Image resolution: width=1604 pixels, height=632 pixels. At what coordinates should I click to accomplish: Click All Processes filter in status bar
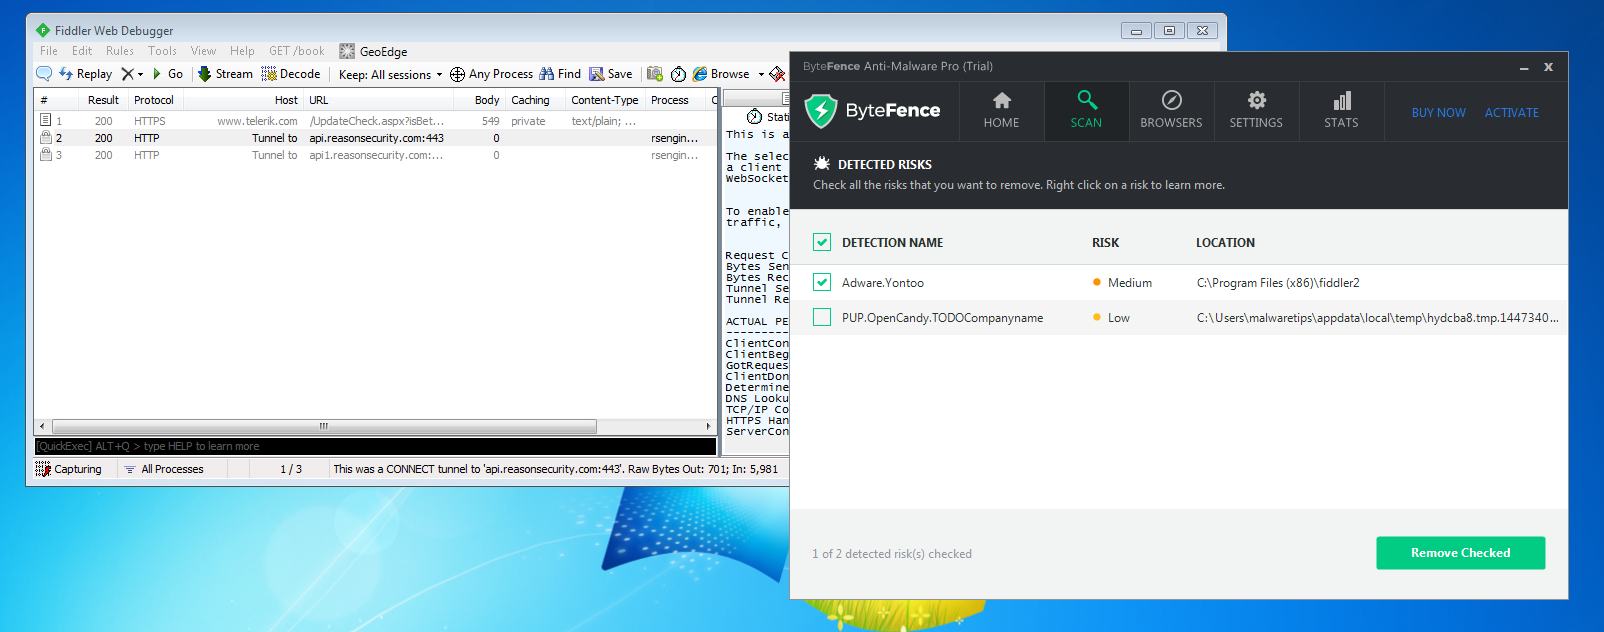[163, 469]
